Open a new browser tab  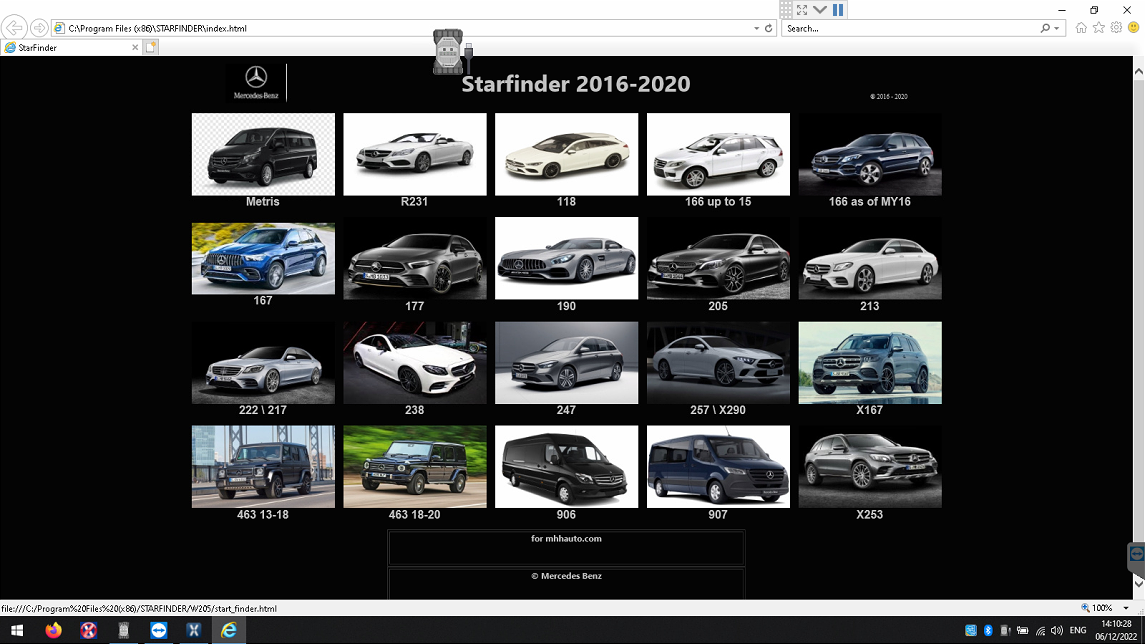tap(150, 47)
